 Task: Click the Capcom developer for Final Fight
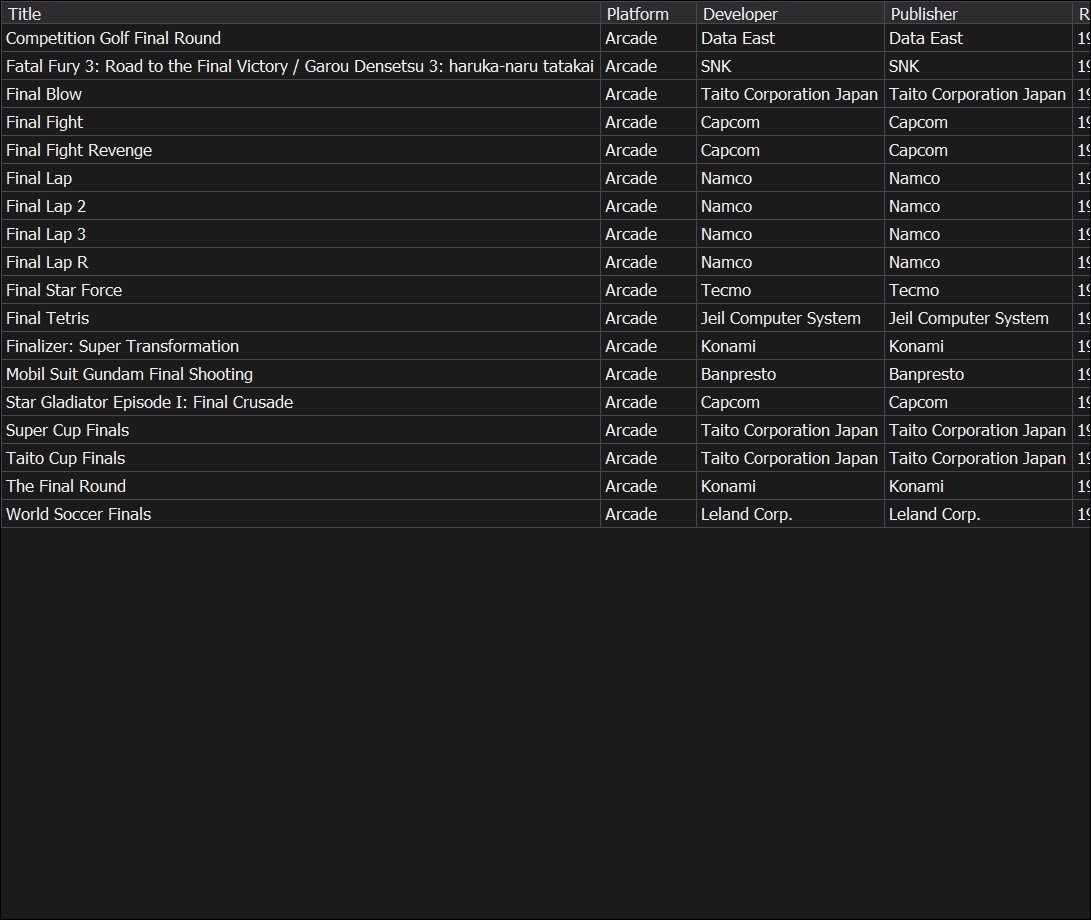click(x=730, y=122)
